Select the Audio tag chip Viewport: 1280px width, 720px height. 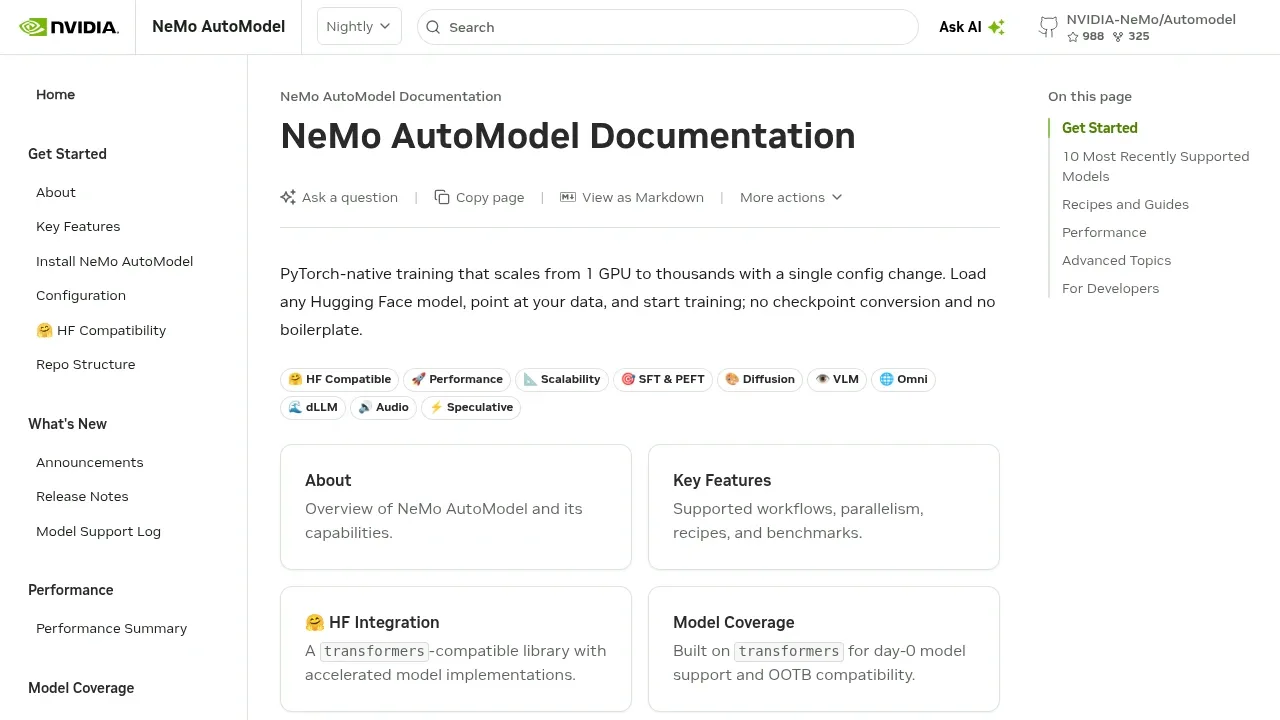383,407
